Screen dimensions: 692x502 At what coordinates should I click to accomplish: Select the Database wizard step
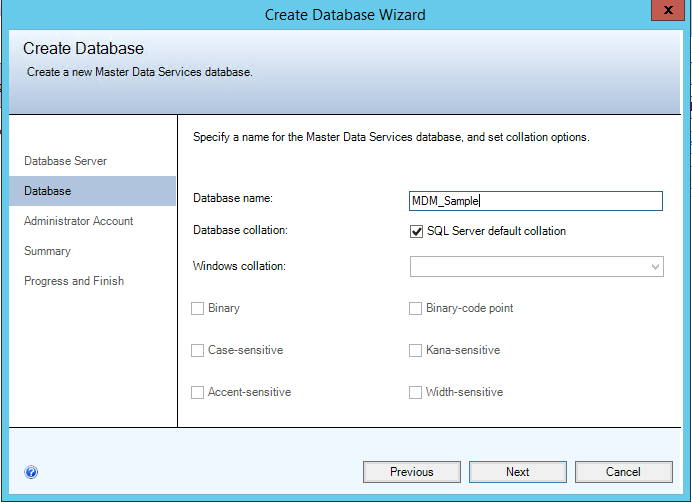point(92,191)
